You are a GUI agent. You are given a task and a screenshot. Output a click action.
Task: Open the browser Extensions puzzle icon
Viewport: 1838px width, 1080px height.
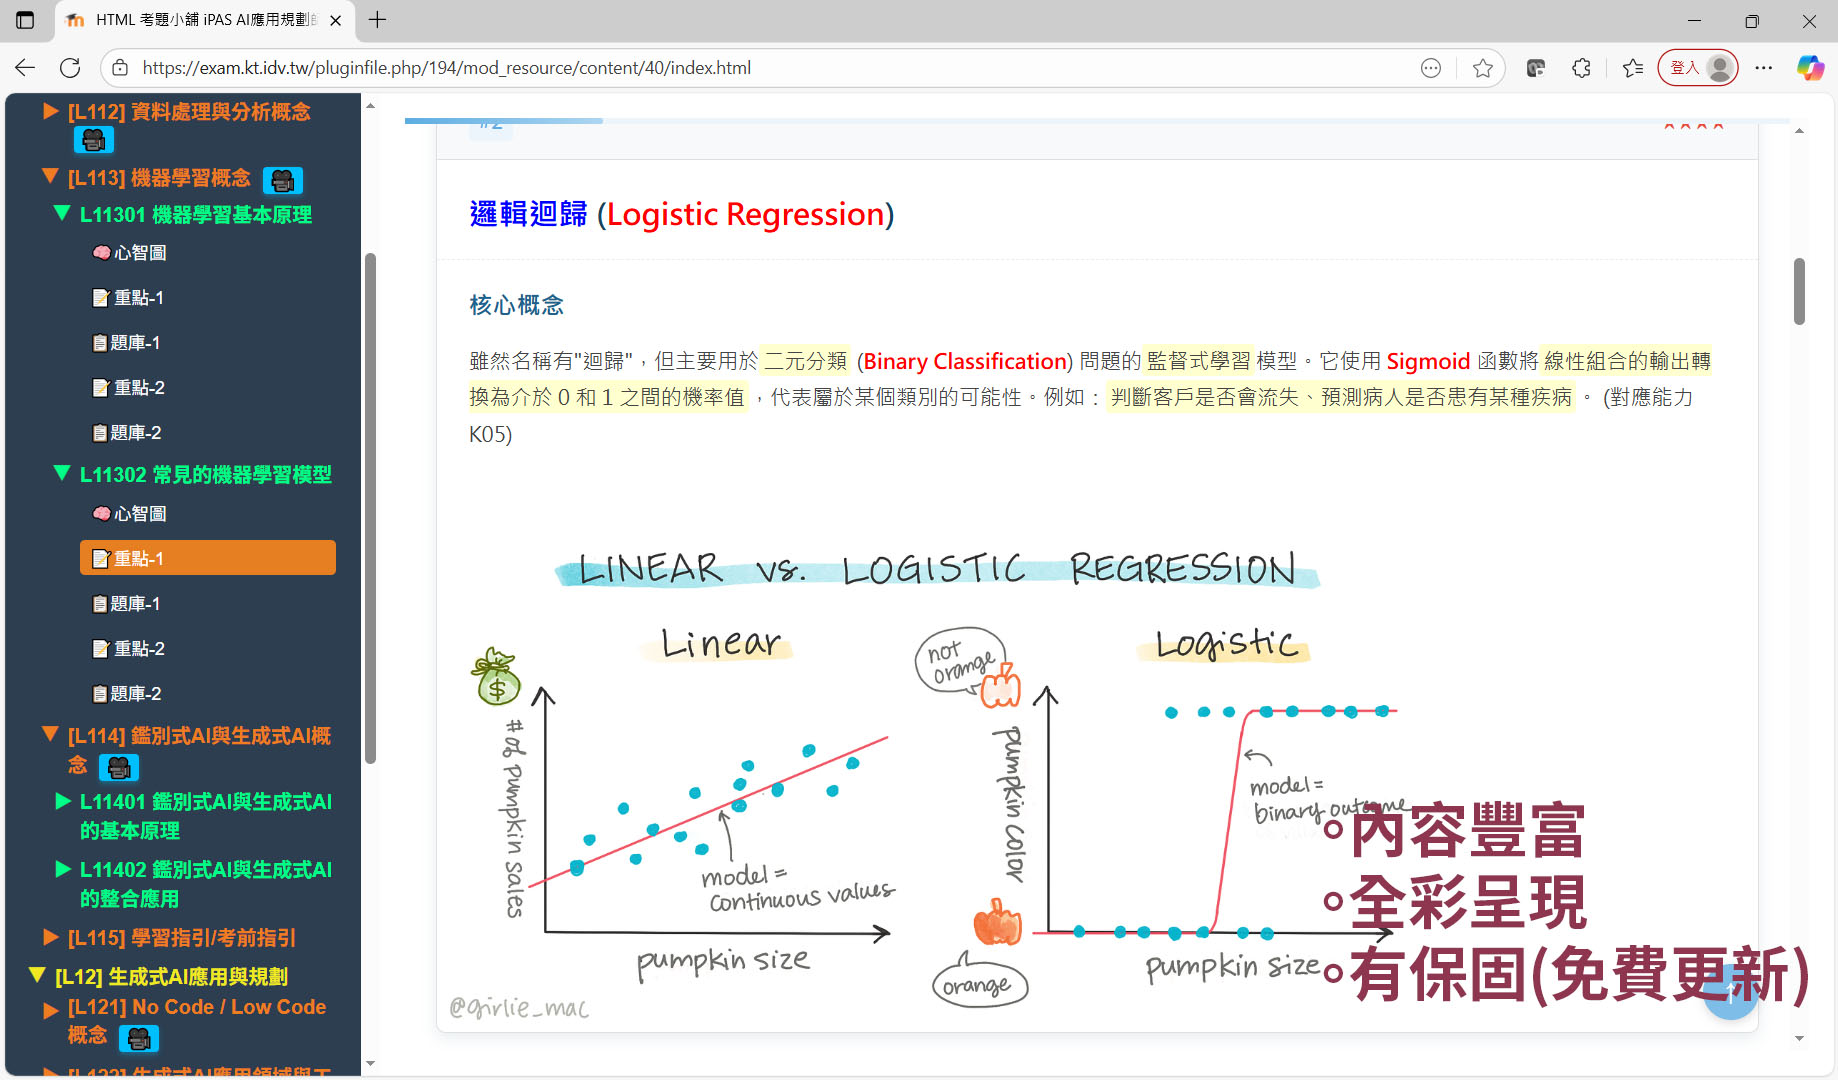tap(1581, 68)
